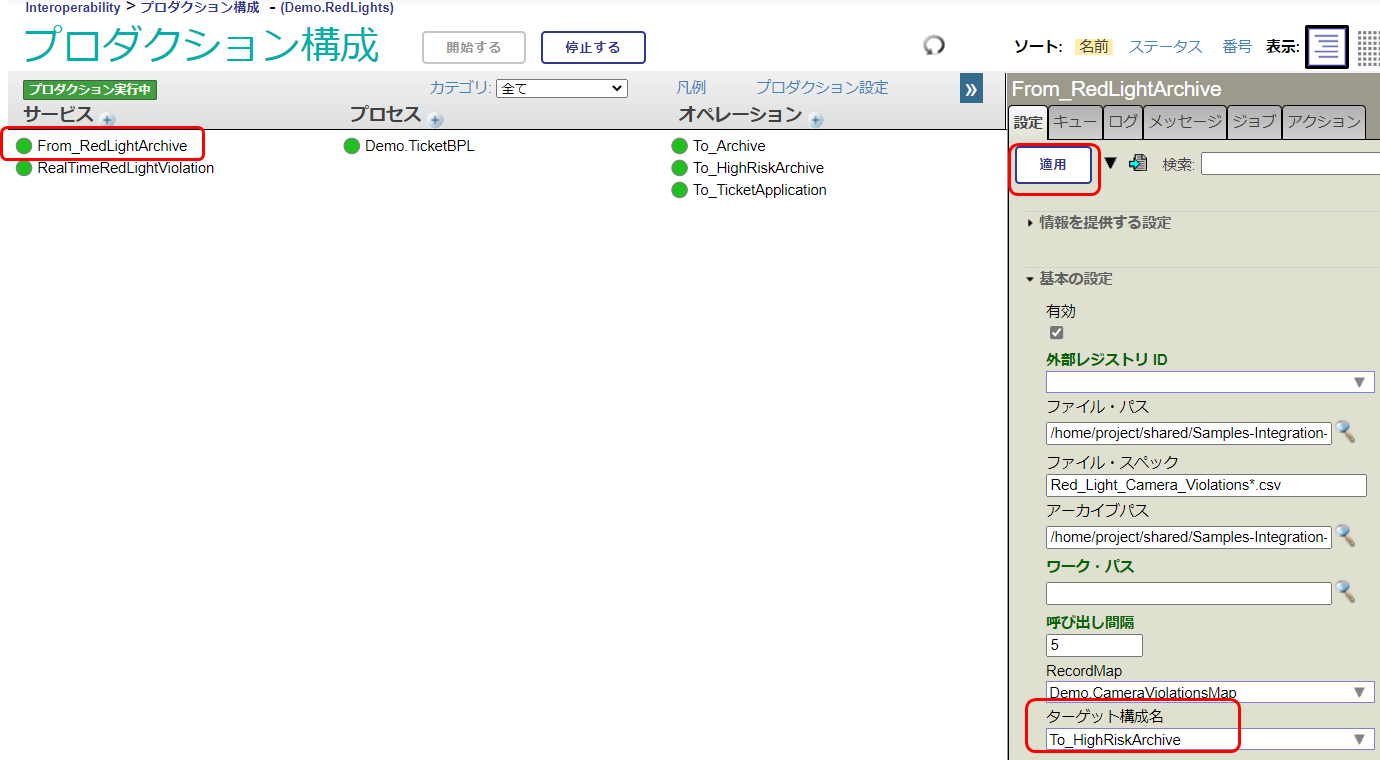Add a new process with plus icon

click(x=436, y=120)
